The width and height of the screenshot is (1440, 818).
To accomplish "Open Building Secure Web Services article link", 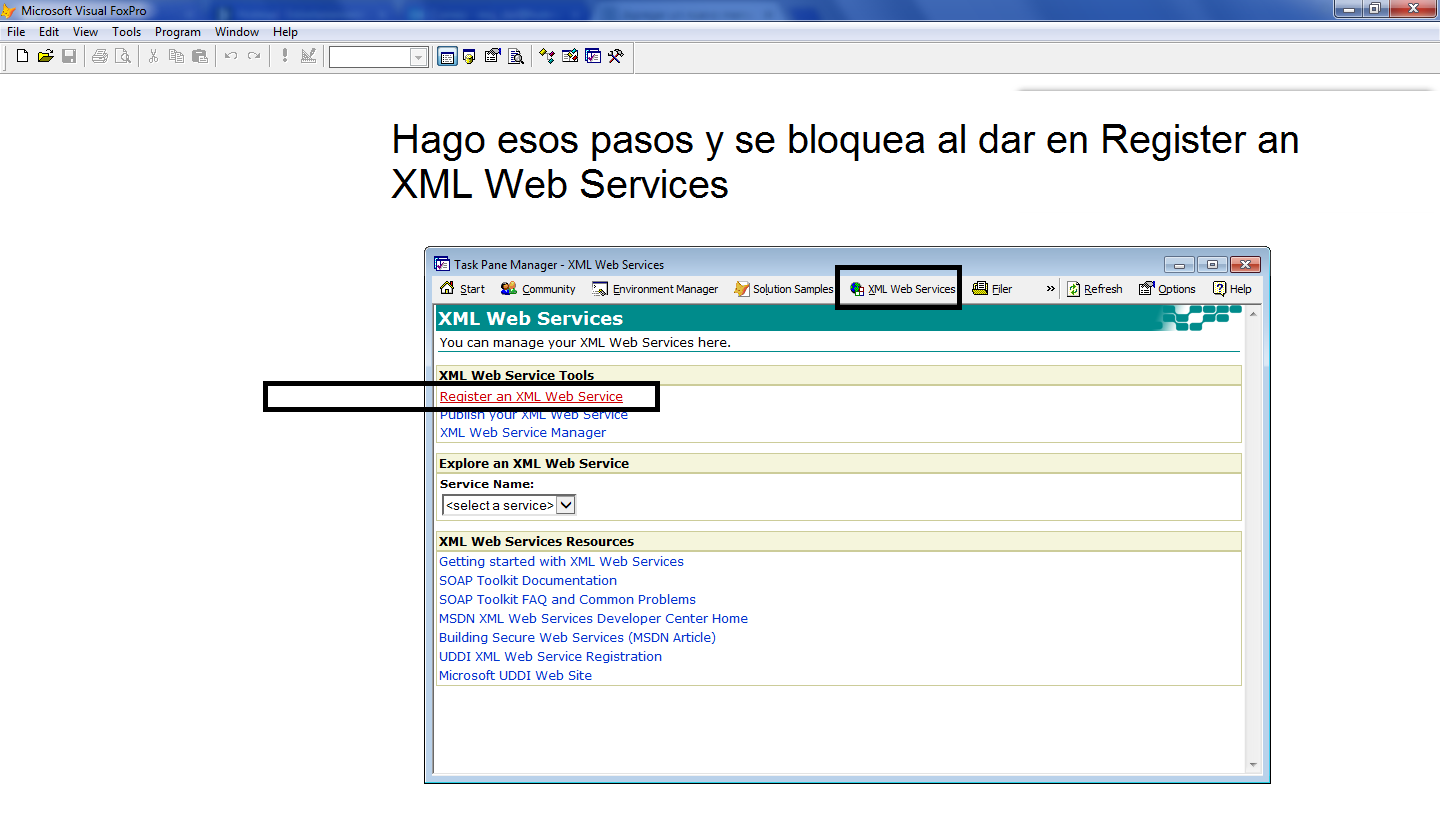I will (x=577, y=638).
